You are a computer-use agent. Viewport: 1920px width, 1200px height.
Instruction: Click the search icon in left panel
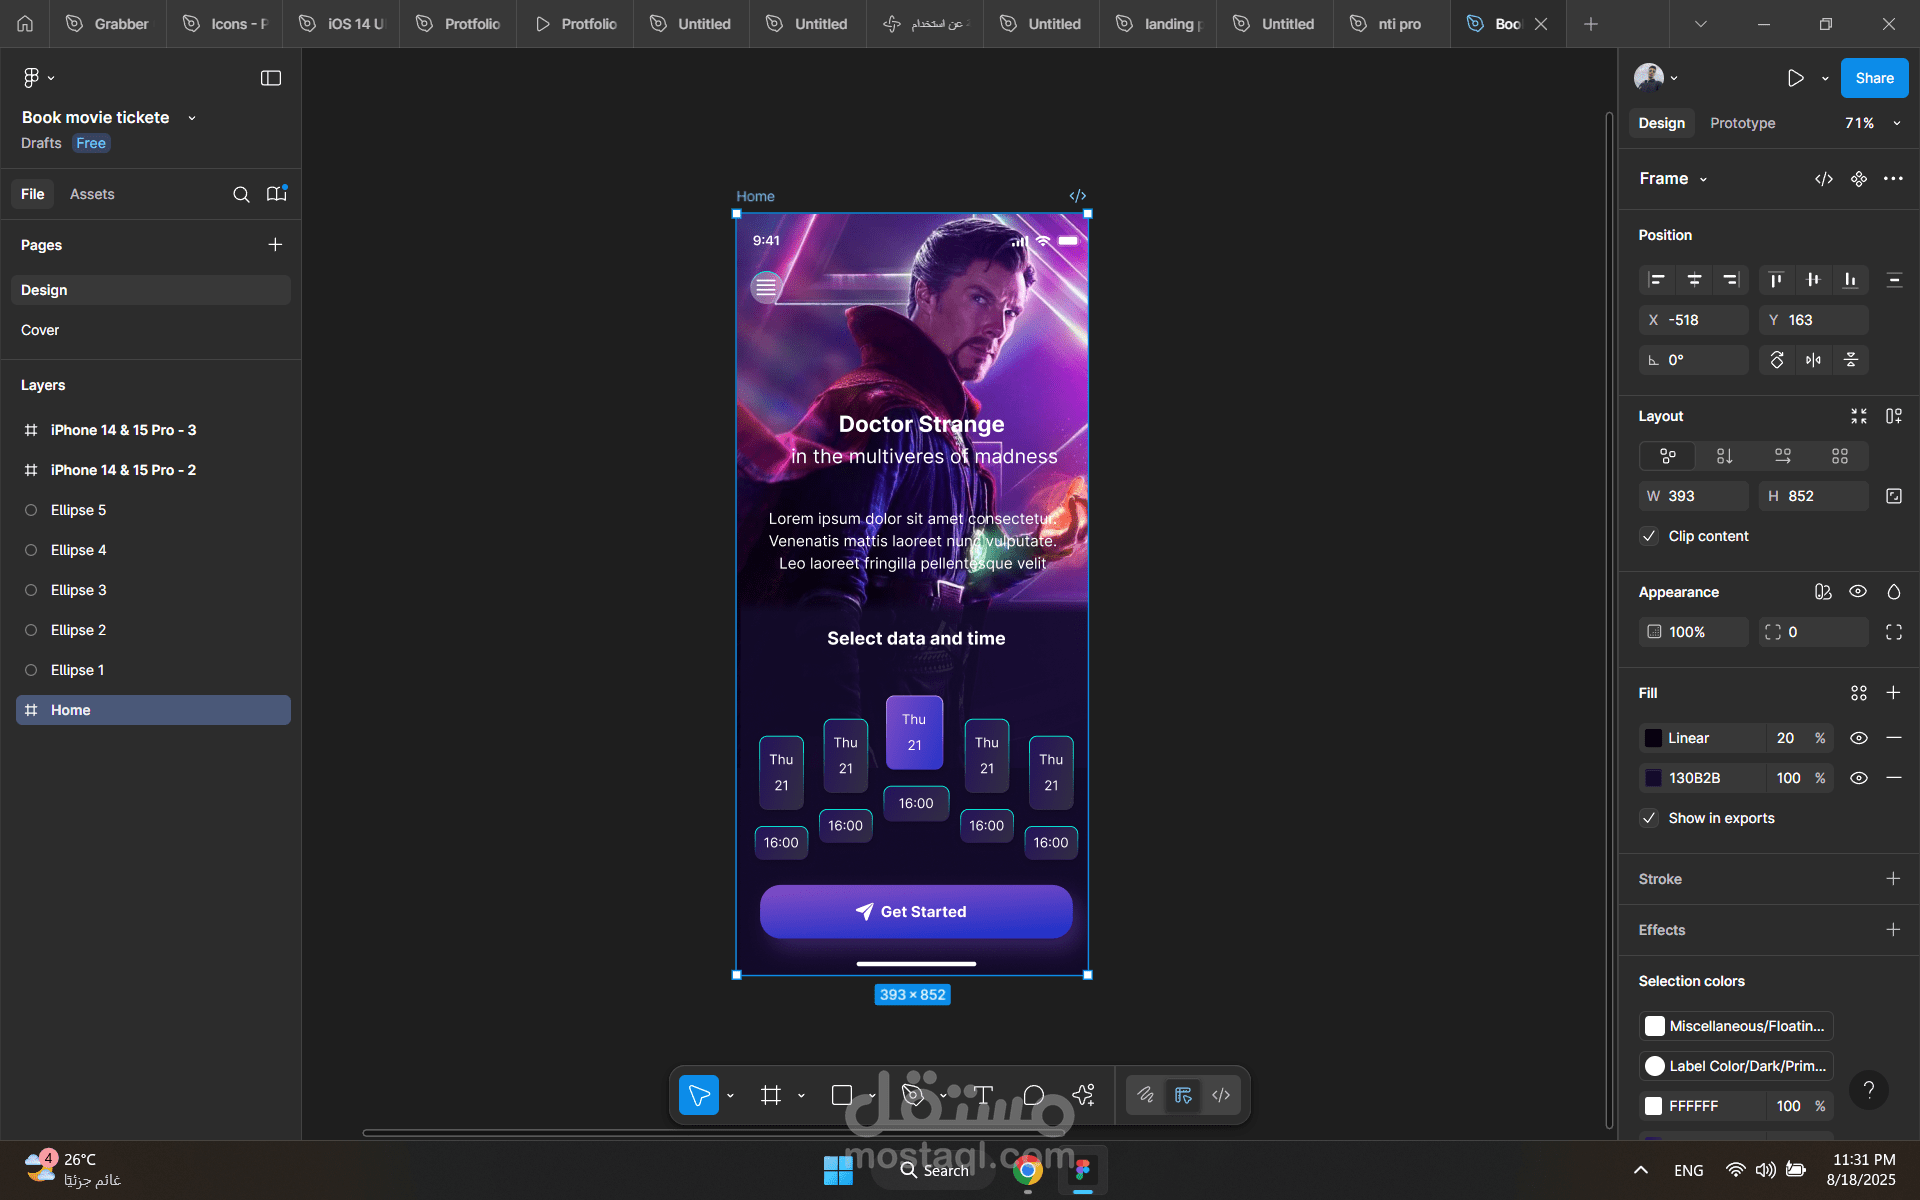[x=241, y=194]
